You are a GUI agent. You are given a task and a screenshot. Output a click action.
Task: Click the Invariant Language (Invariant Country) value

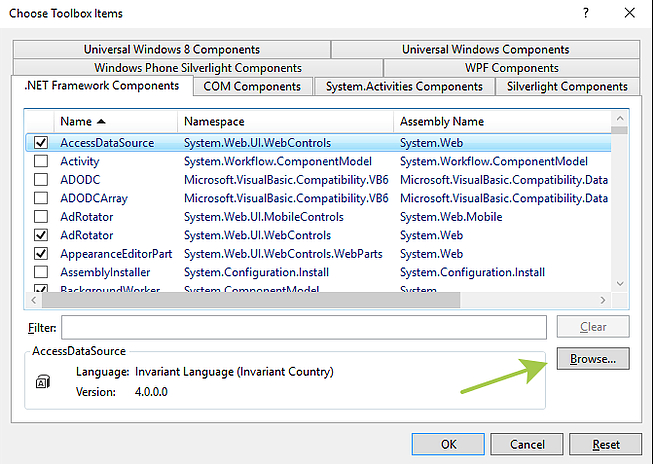(234, 372)
